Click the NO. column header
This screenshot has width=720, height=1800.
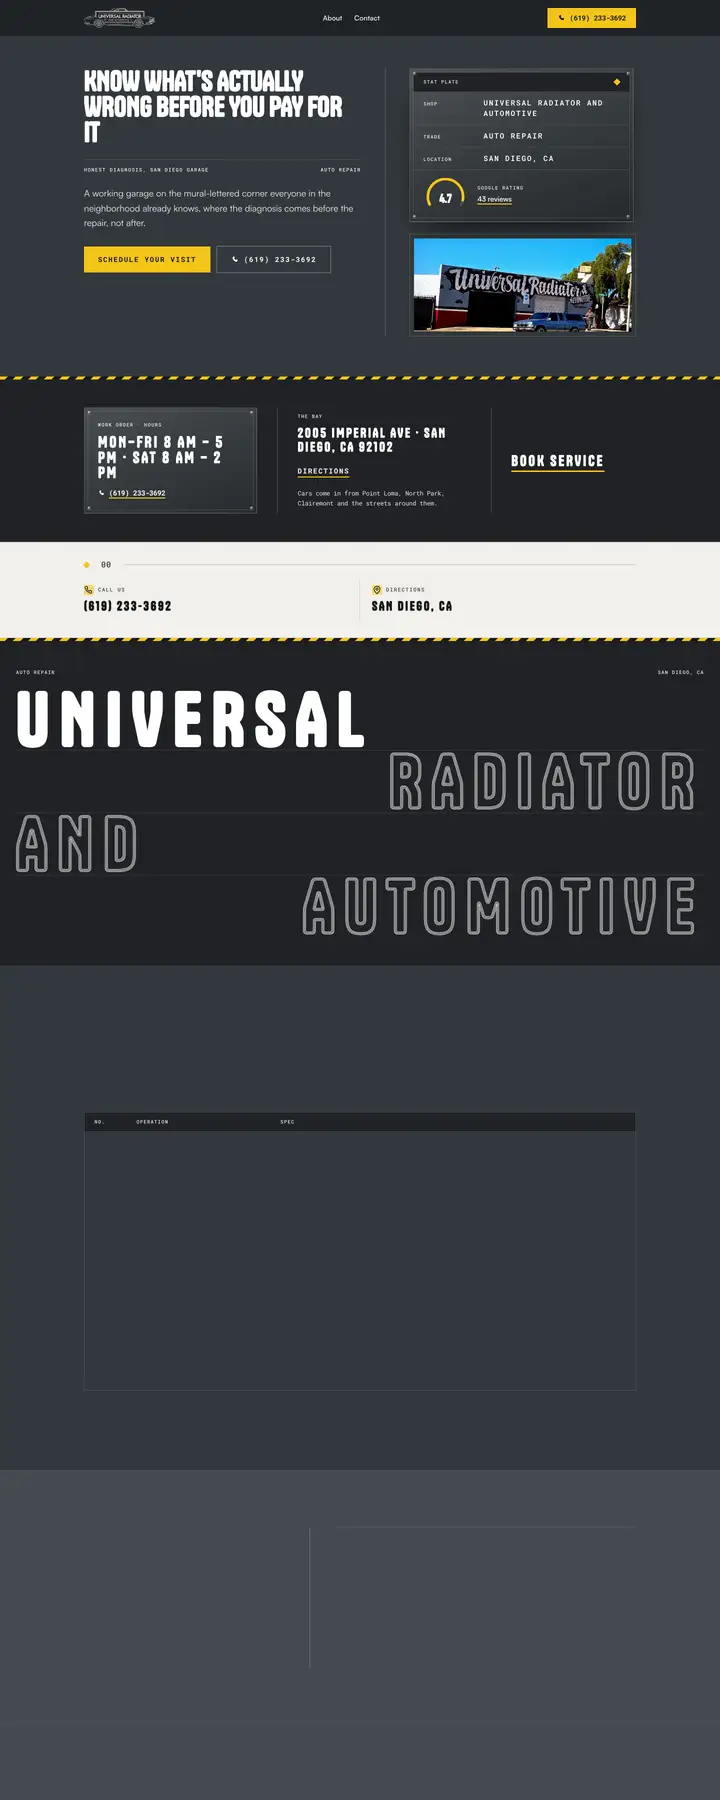click(99, 1122)
